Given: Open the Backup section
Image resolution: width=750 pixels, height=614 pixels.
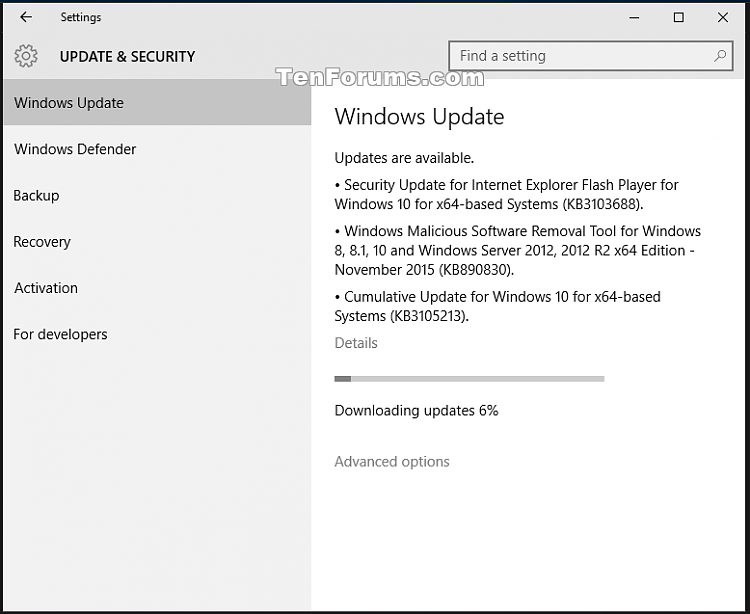Looking at the screenshot, I should [x=157, y=195].
